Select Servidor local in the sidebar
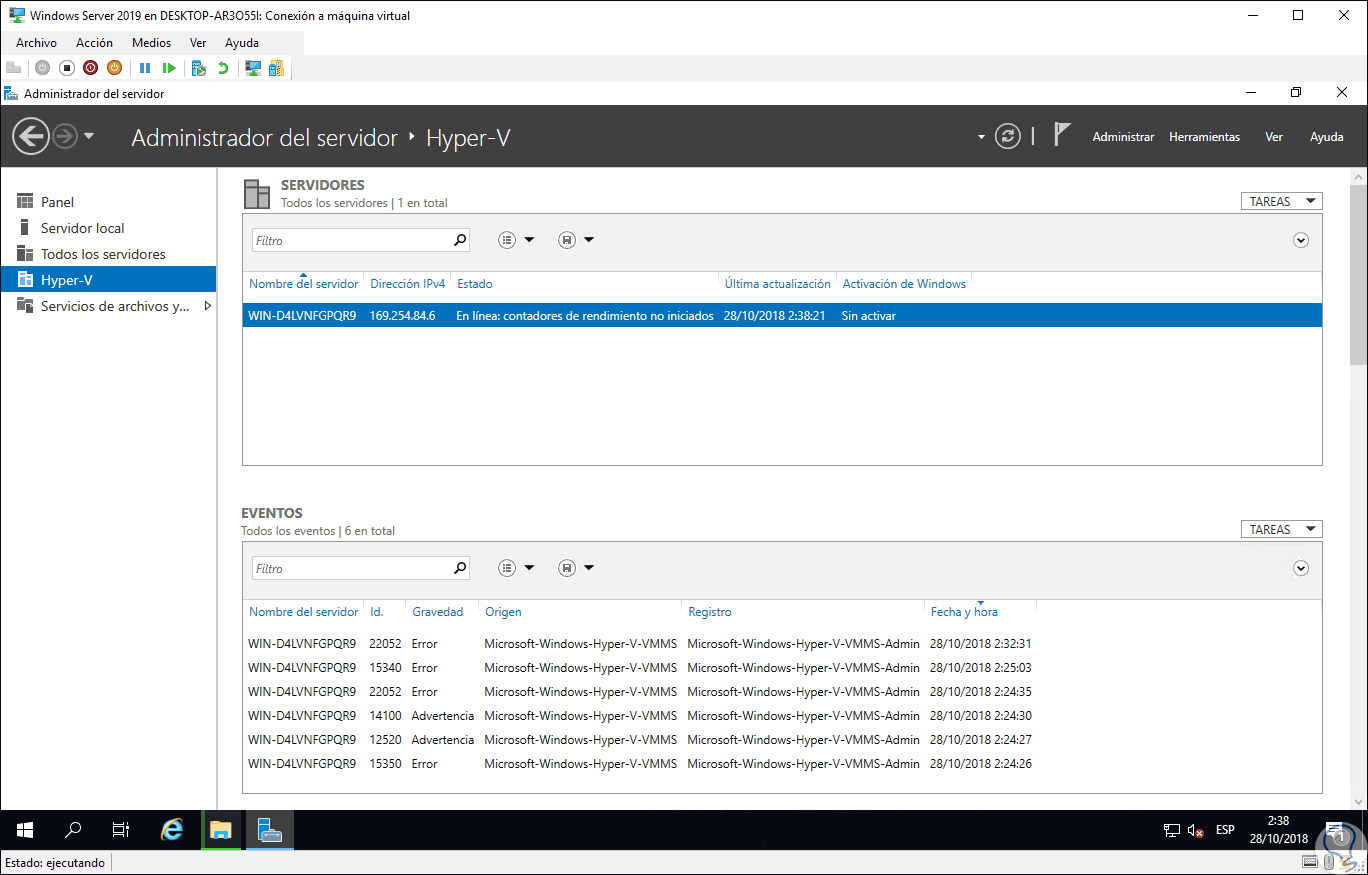This screenshot has width=1368, height=875. click(108, 228)
